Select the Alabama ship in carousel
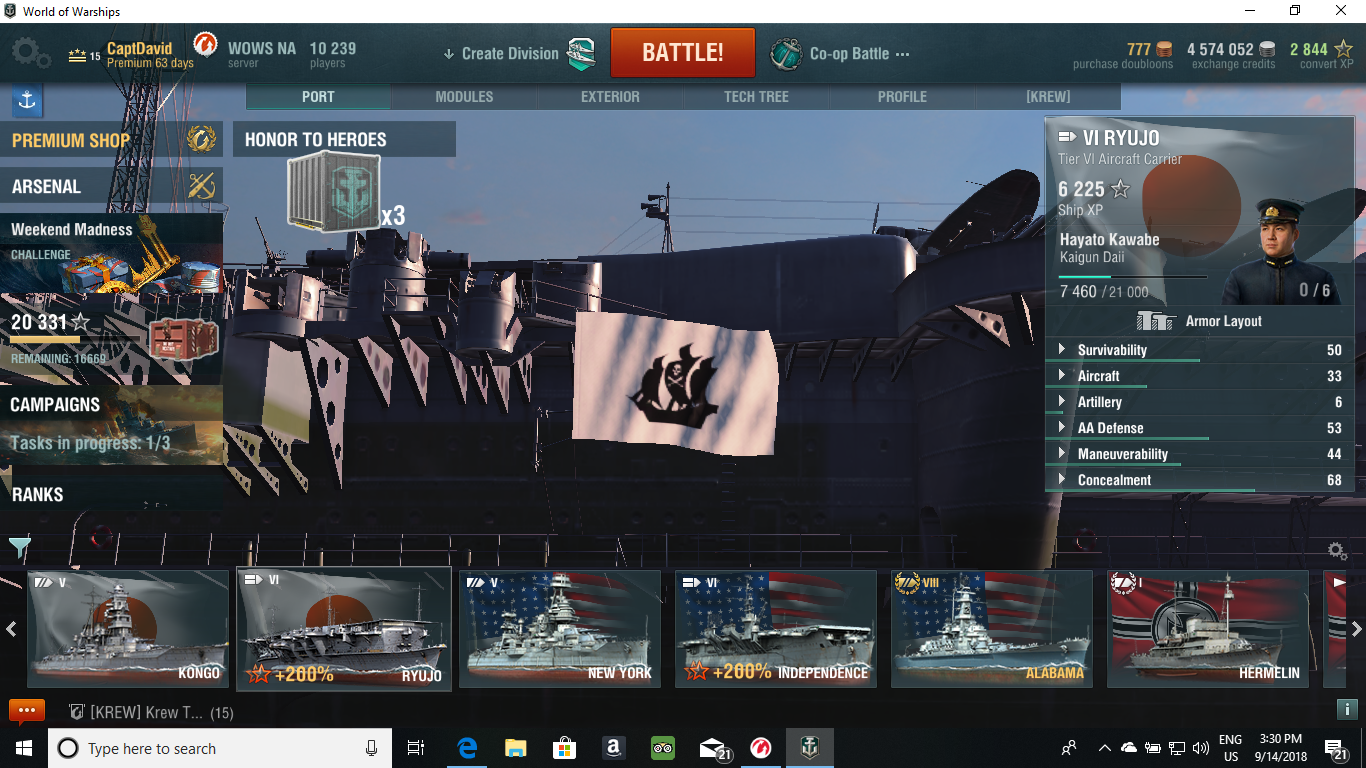The height and width of the screenshot is (768, 1366). click(x=991, y=629)
